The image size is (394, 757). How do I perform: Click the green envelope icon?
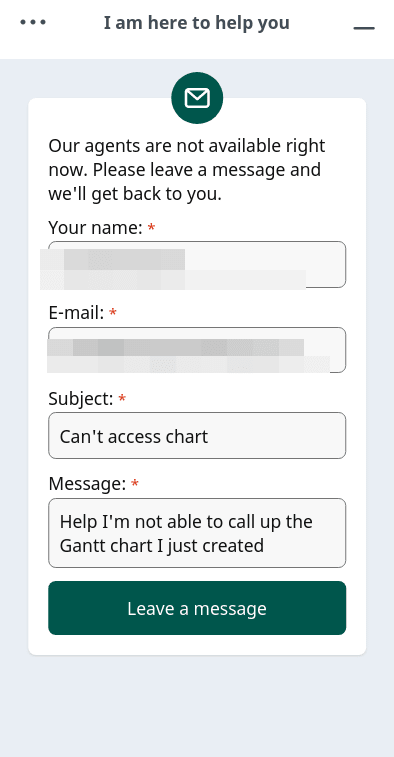click(x=197, y=98)
